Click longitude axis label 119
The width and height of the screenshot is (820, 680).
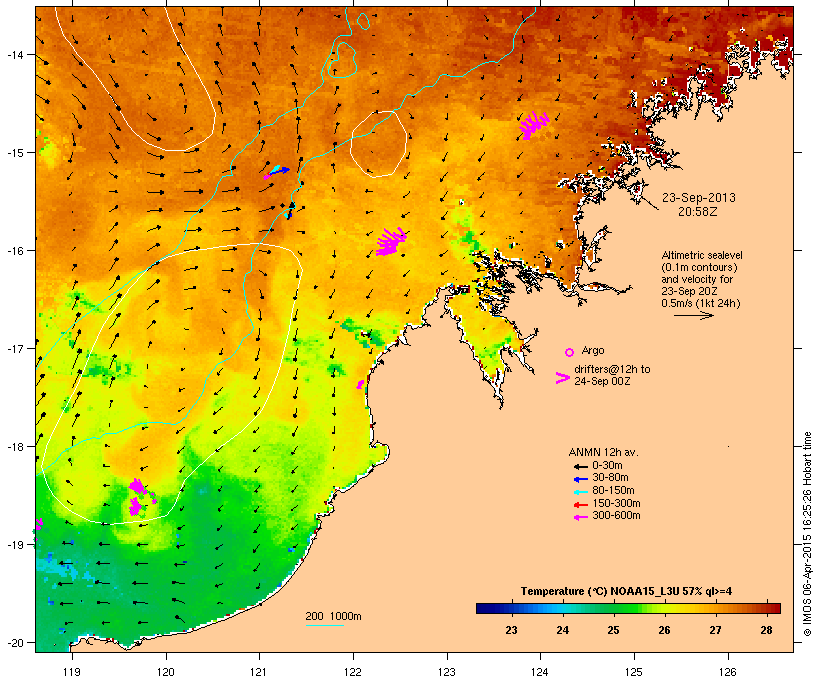click(72, 672)
